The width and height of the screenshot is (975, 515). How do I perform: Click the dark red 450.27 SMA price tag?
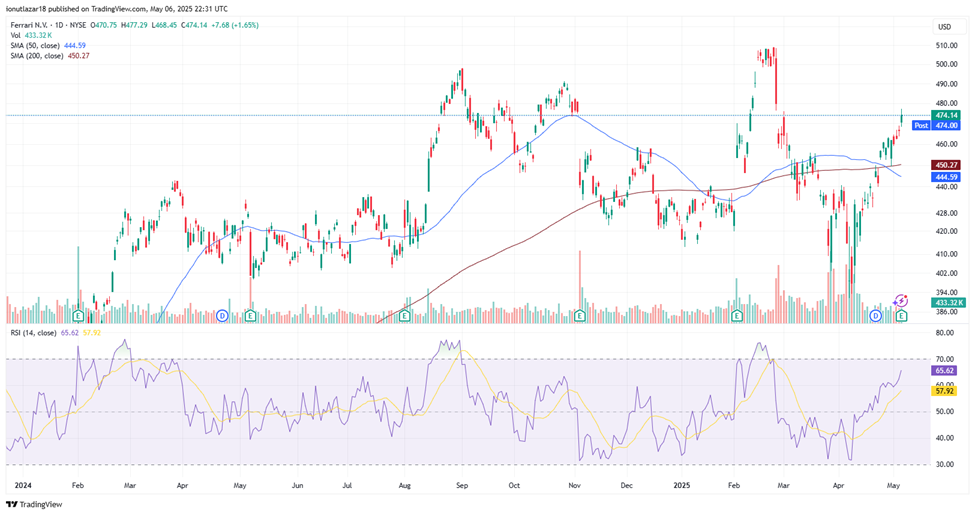pyautogui.click(x=946, y=165)
